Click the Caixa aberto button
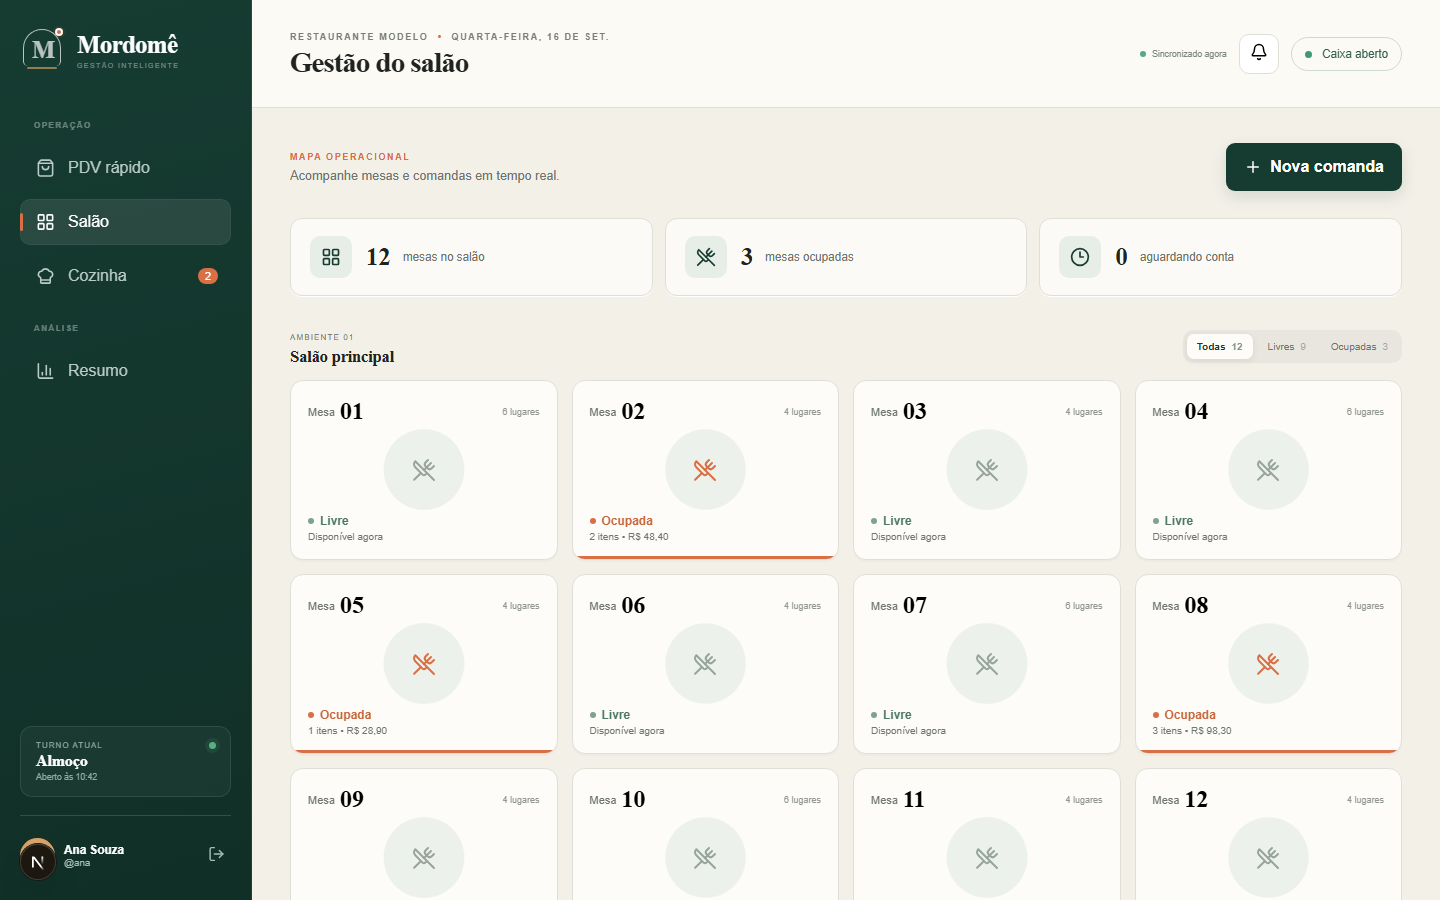This screenshot has width=1440, height=900. pos(1346,54)
